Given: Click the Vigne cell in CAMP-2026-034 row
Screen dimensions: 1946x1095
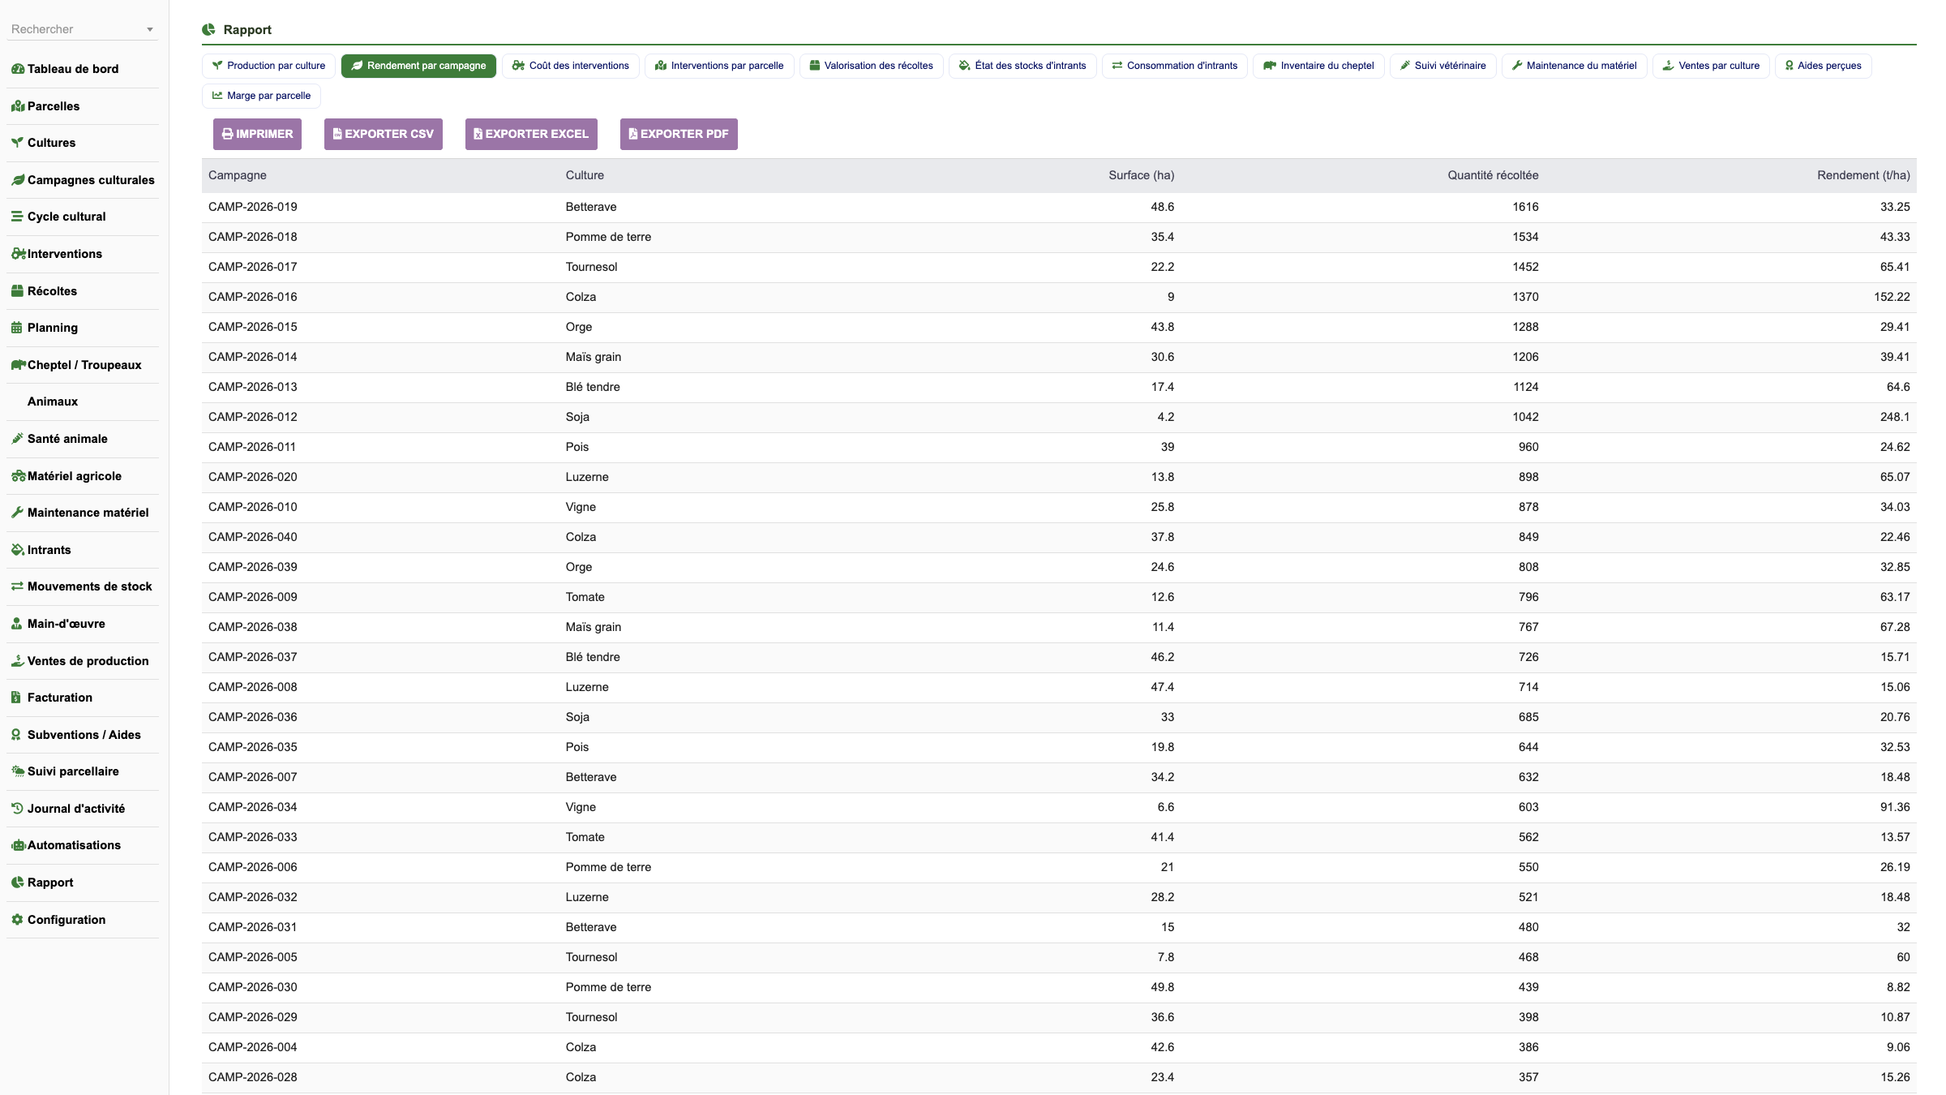Looking at the screenshot, I should [x=580, y=807].
